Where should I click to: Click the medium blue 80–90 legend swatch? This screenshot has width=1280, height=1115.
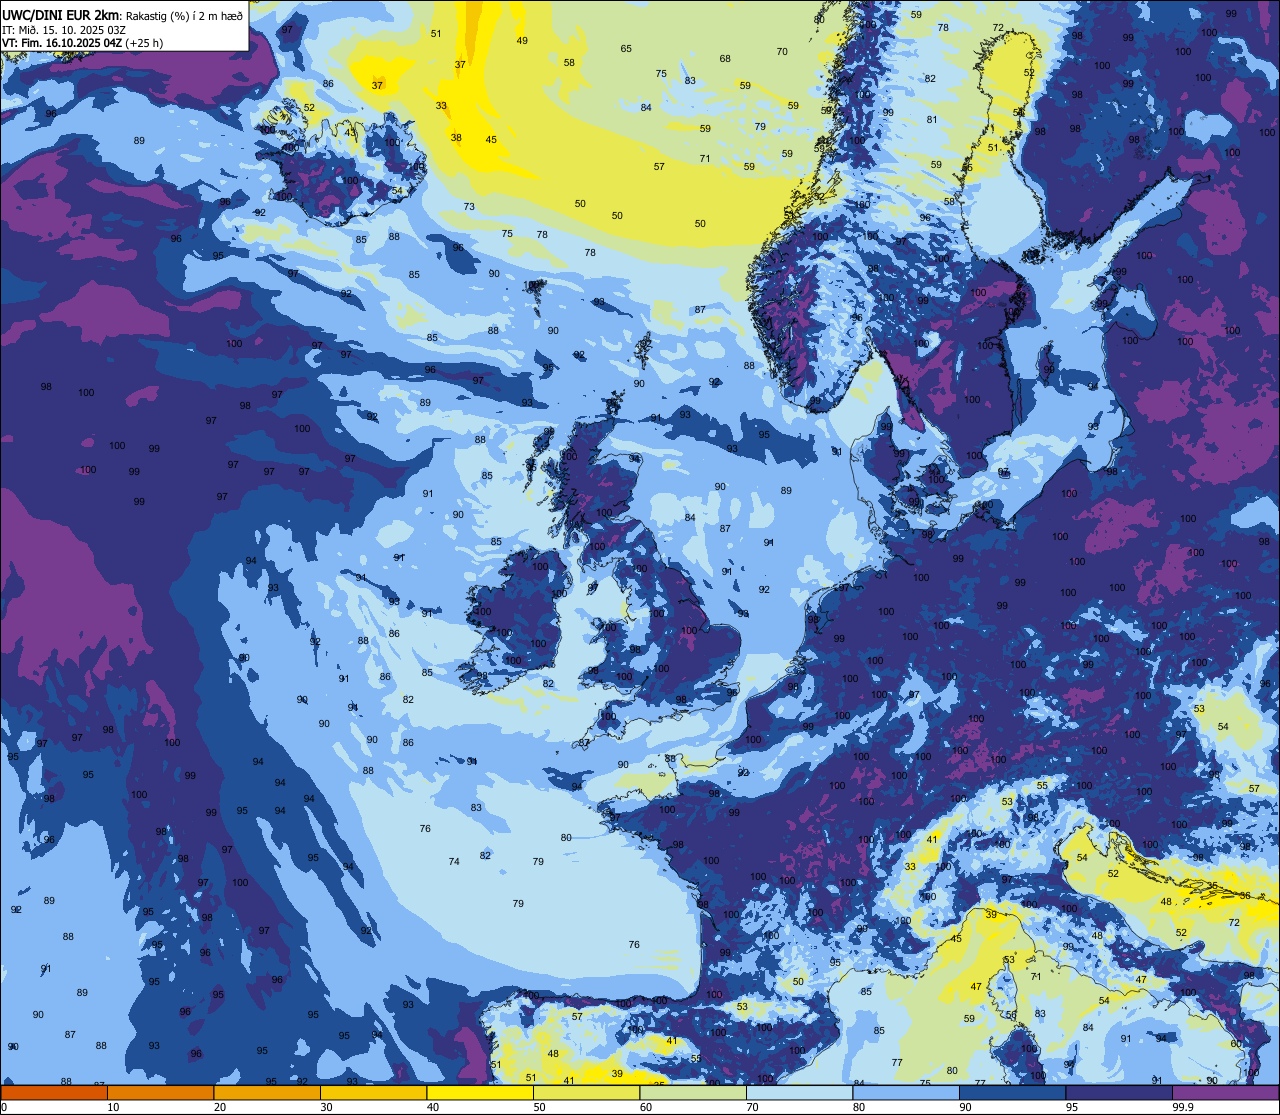(x=906, y=1093)
